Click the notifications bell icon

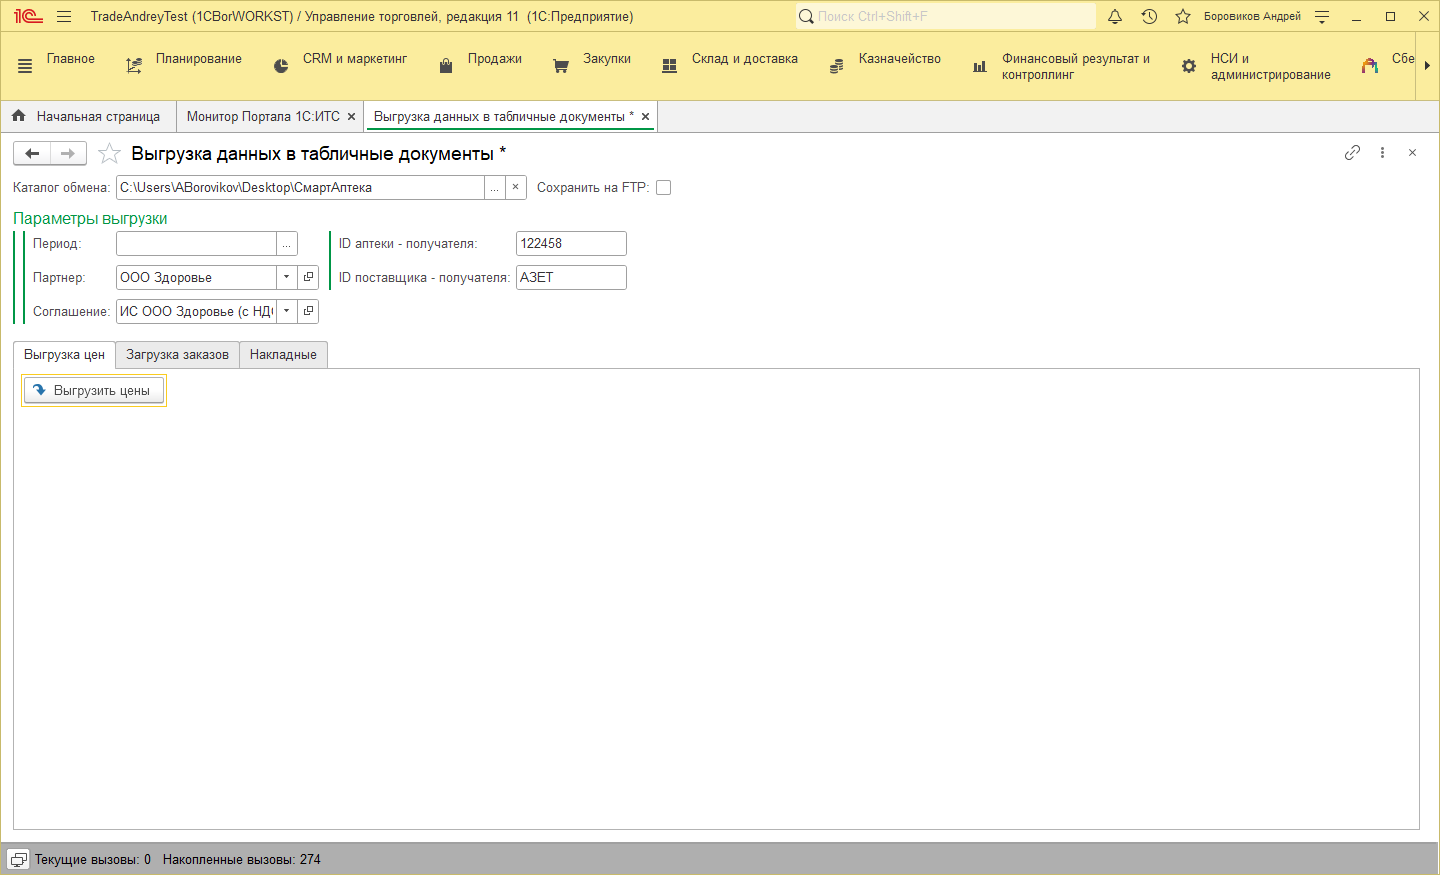click(x=1115, y=16)
